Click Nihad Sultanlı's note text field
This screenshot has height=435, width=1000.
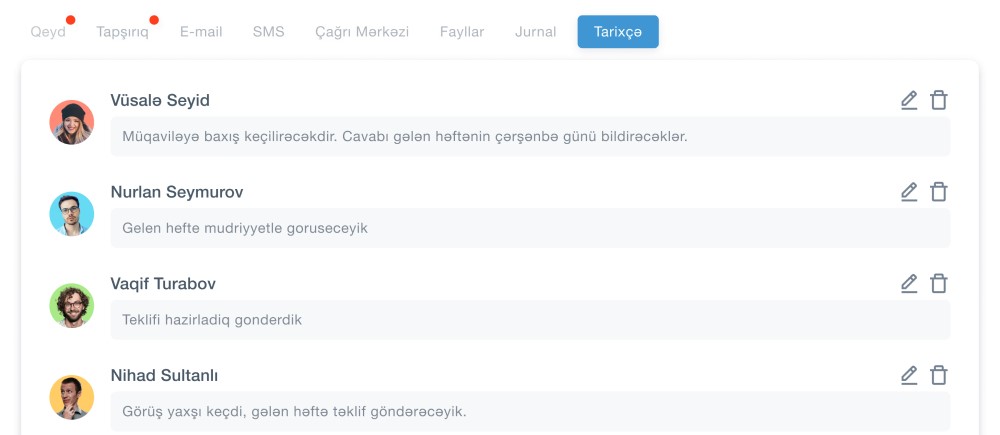[530, 411]
